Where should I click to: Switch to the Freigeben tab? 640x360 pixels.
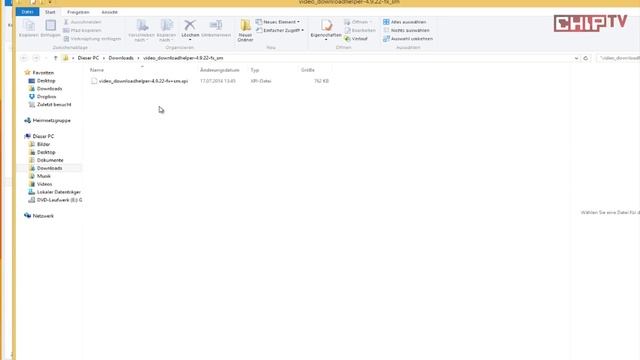(78, 12)
